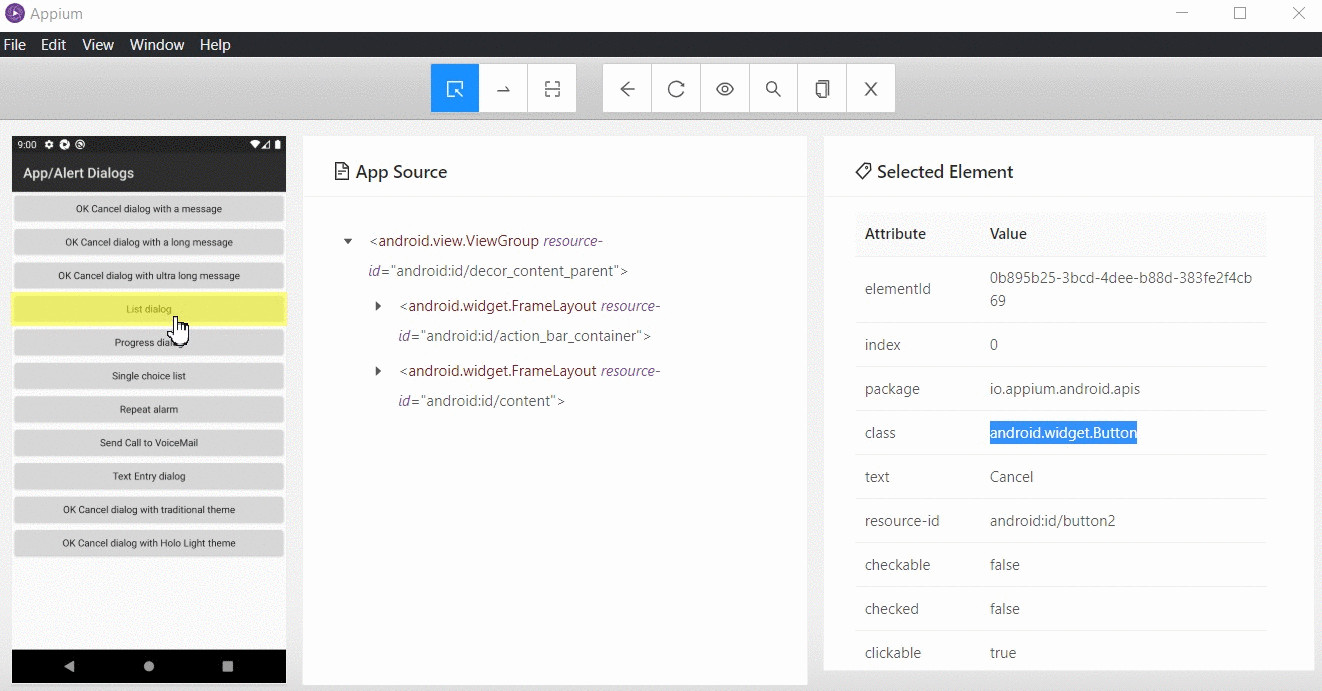Screen dimensions: 1322x691
Task: Open the Help menu
Action: (x=215, y=45)
